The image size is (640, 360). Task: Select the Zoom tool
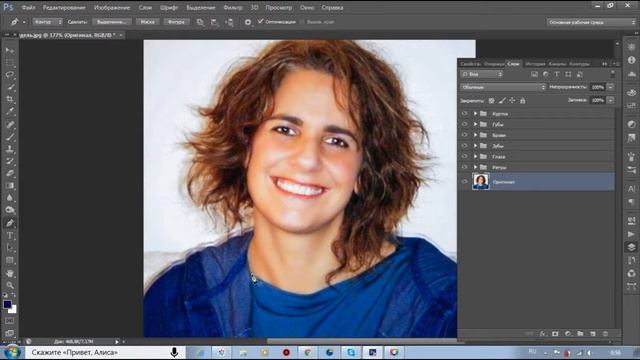tap(10, 285)
